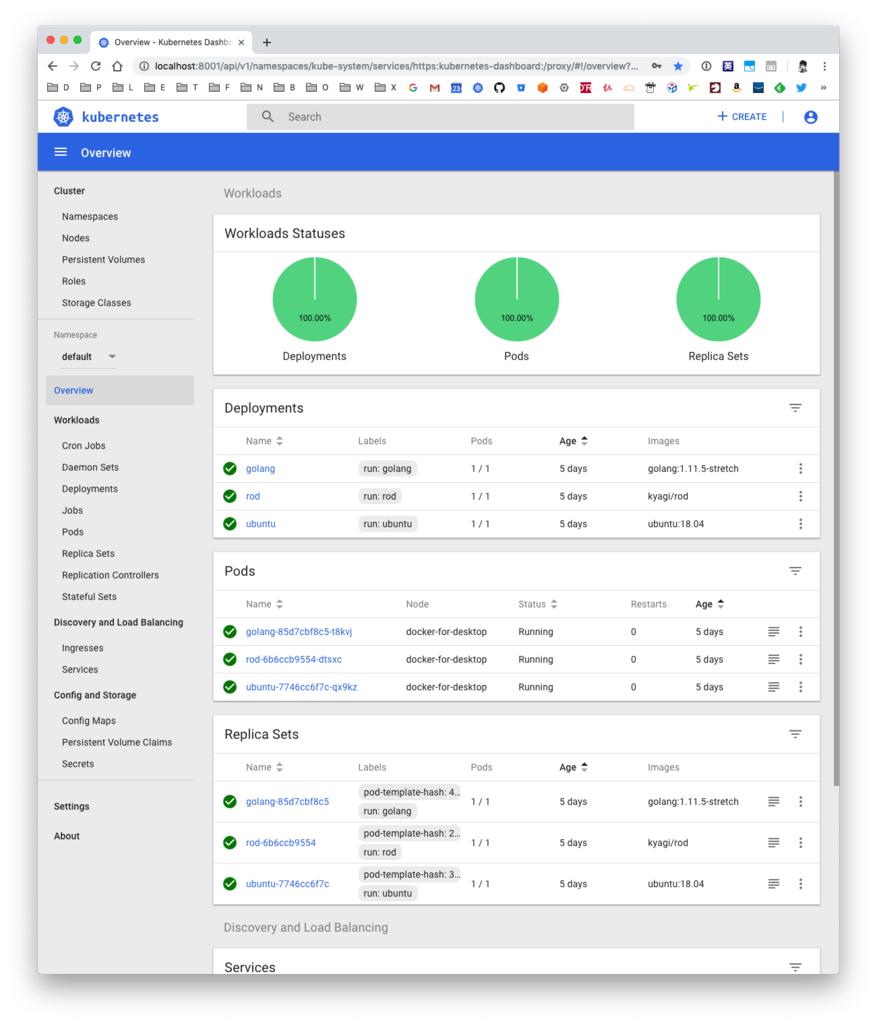
Task: Open the hamburger menu next to Overview
Action: (x=61, y=152)
